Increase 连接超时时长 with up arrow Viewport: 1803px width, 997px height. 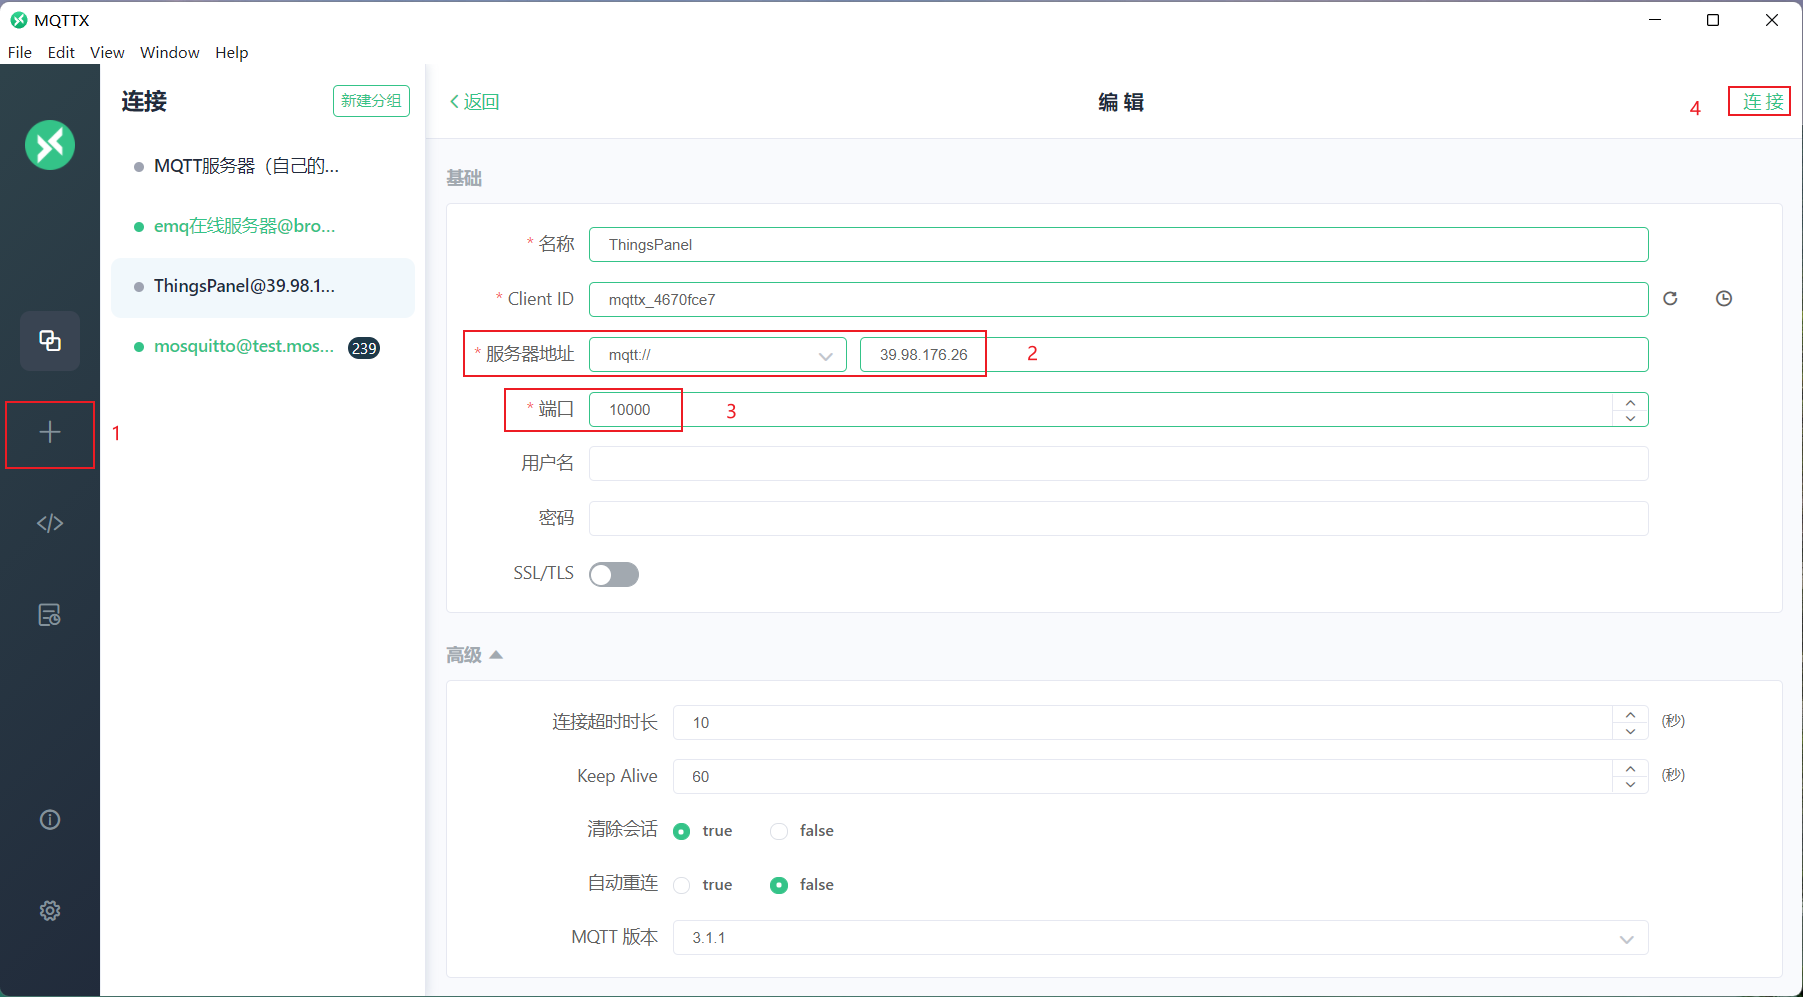click(x=1630, y=714)
